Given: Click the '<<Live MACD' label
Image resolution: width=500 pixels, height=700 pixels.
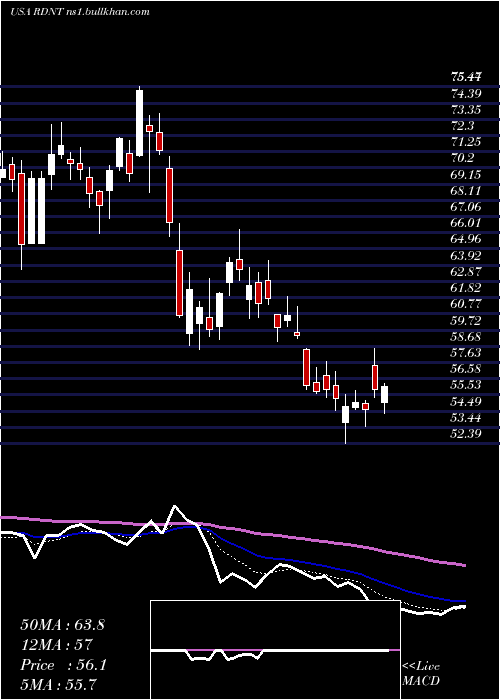Looking at the screenshot, I should pyautogui.click(x=421, y=674).
